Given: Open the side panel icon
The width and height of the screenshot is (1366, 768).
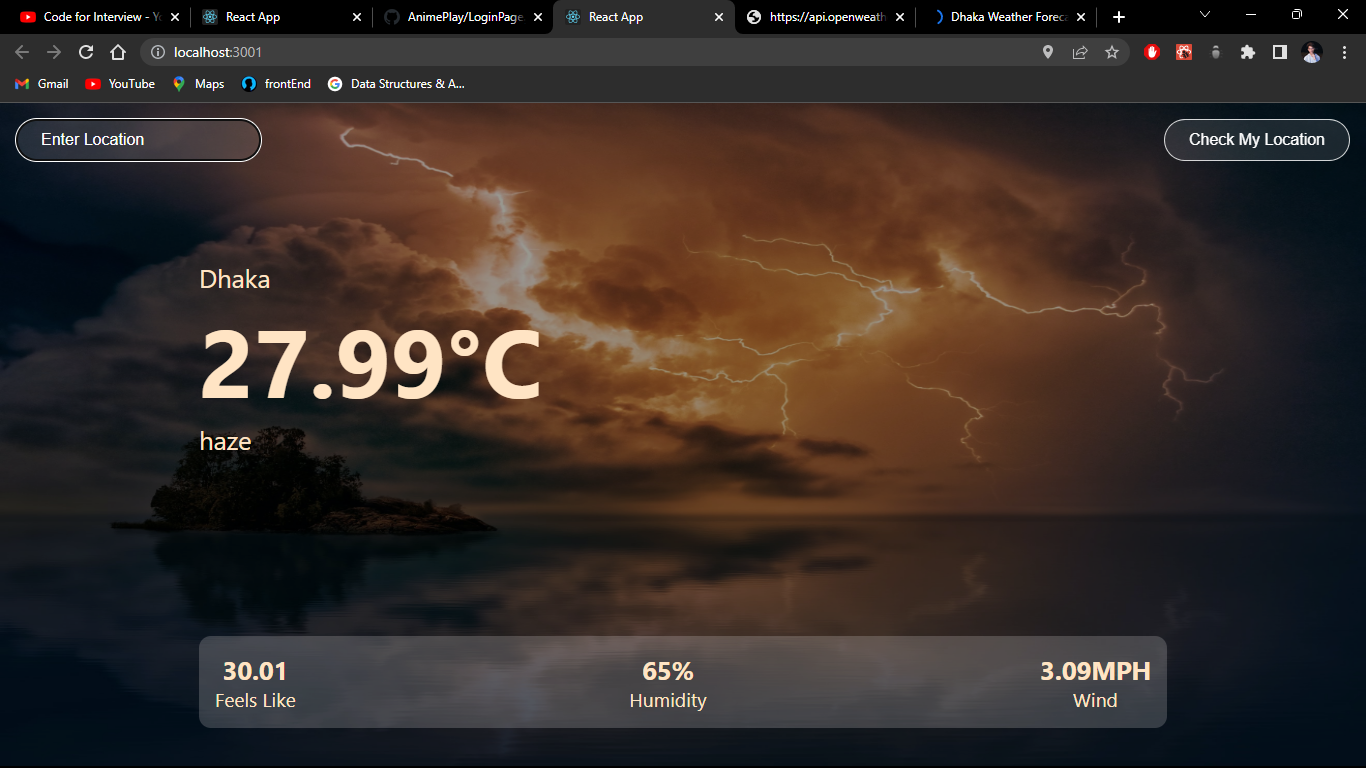Looking at the screenshot, I should coord(1279,51).
